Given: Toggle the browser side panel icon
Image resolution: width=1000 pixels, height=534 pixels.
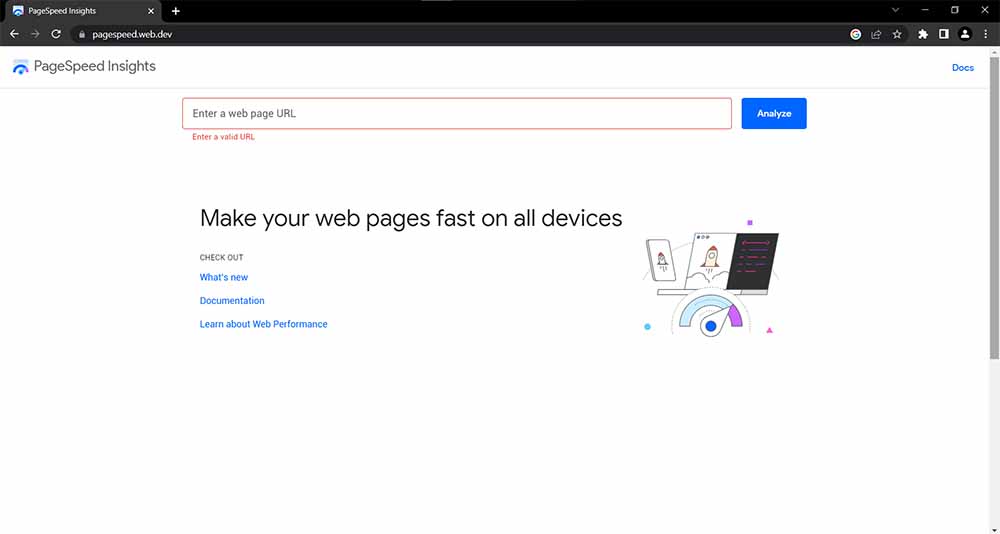Looking at the screenshot, I should [944, 34].
